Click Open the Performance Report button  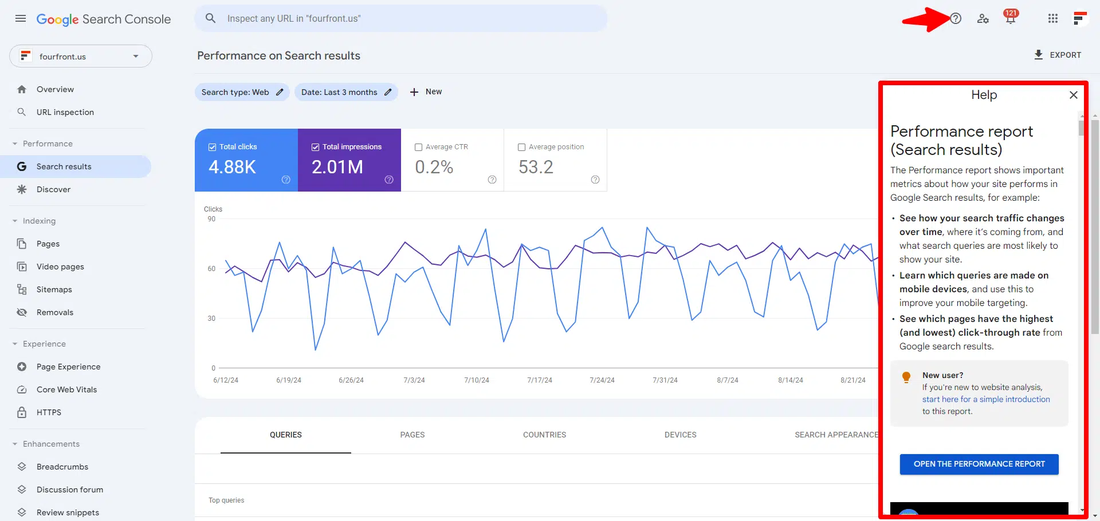coord(979,464)
